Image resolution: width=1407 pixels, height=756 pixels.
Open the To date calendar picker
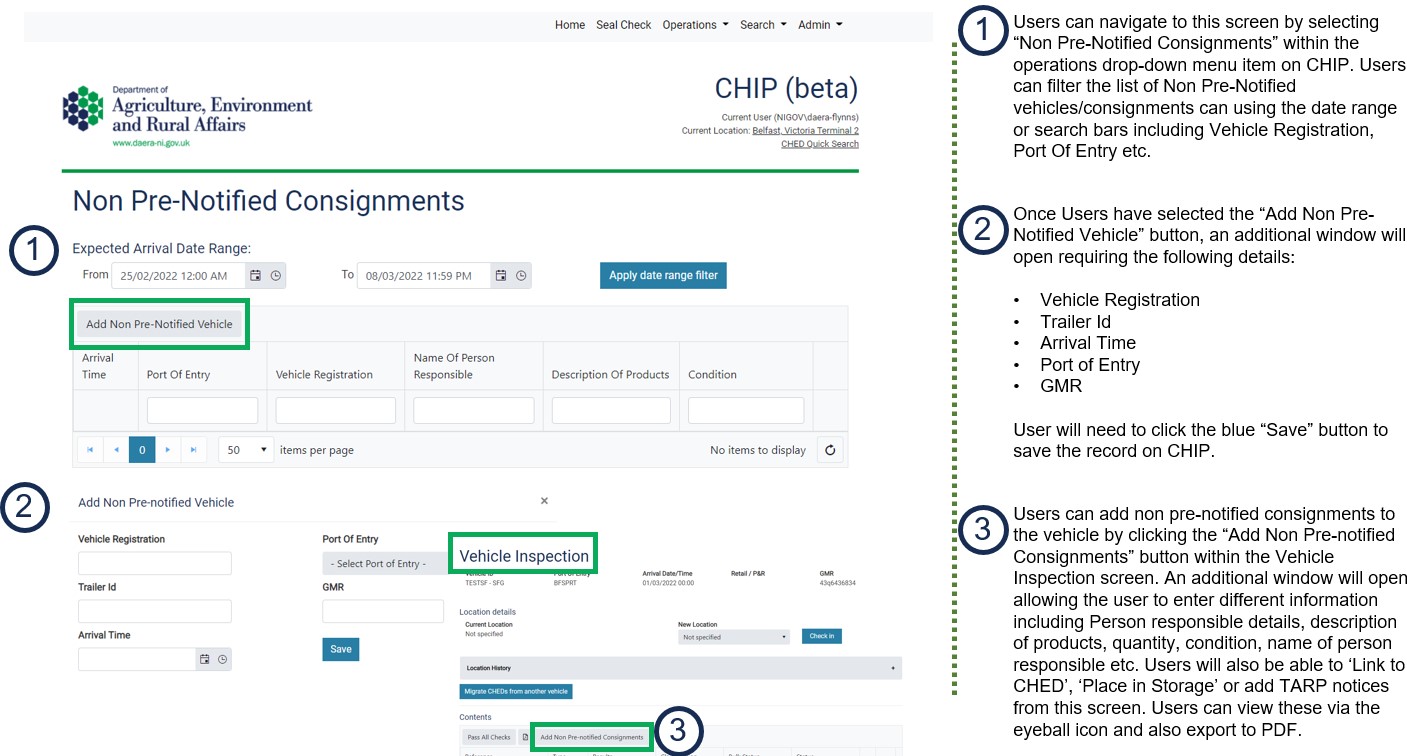point(501,276)
